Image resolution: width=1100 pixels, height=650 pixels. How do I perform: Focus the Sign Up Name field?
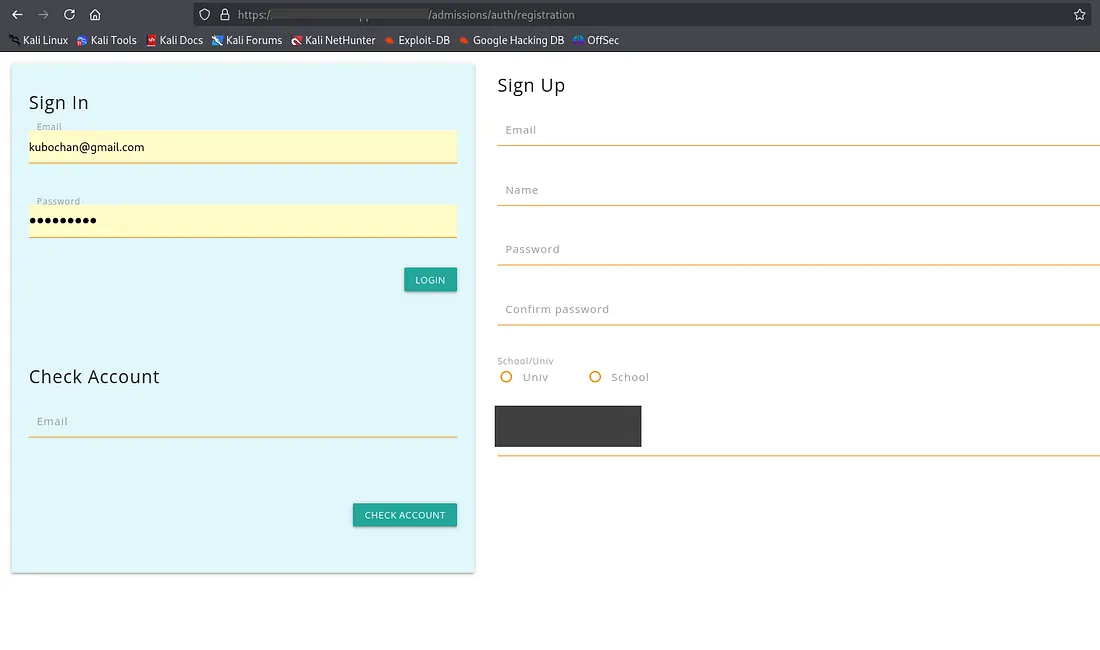pyautogui.click(x=798, y=190)
